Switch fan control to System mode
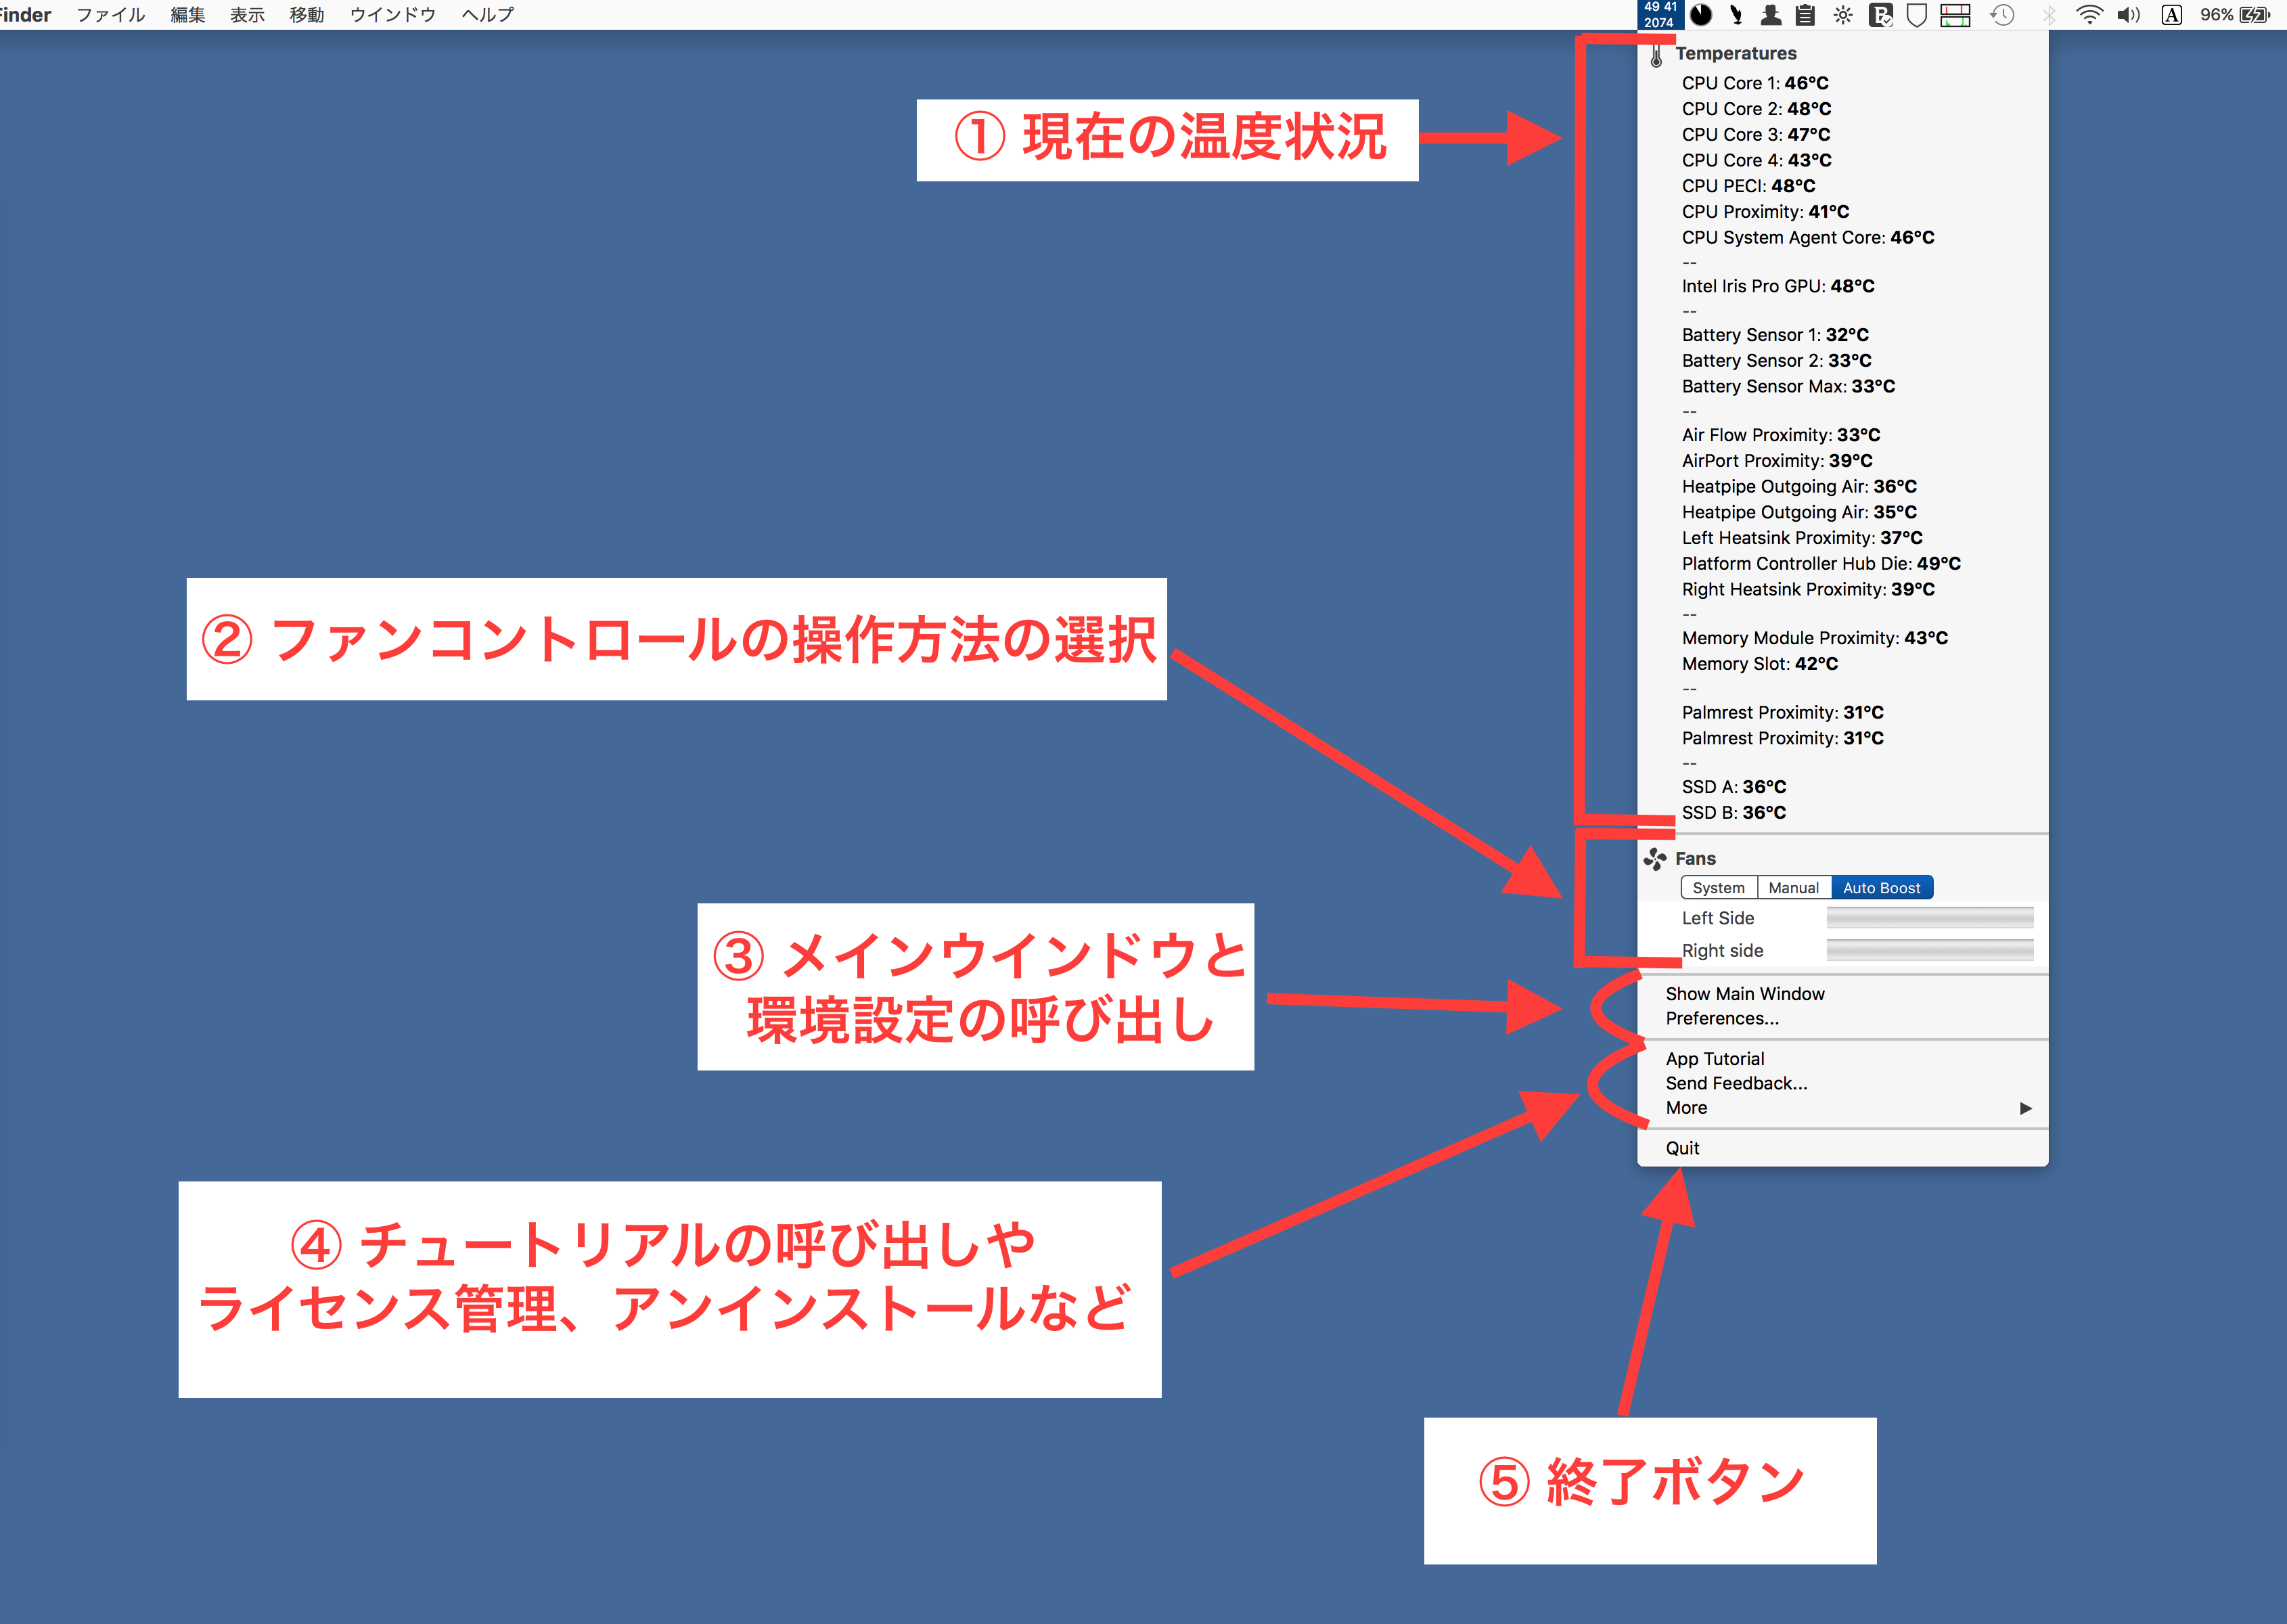This screenshot has width=2287, height=1624. [1718, 888]
